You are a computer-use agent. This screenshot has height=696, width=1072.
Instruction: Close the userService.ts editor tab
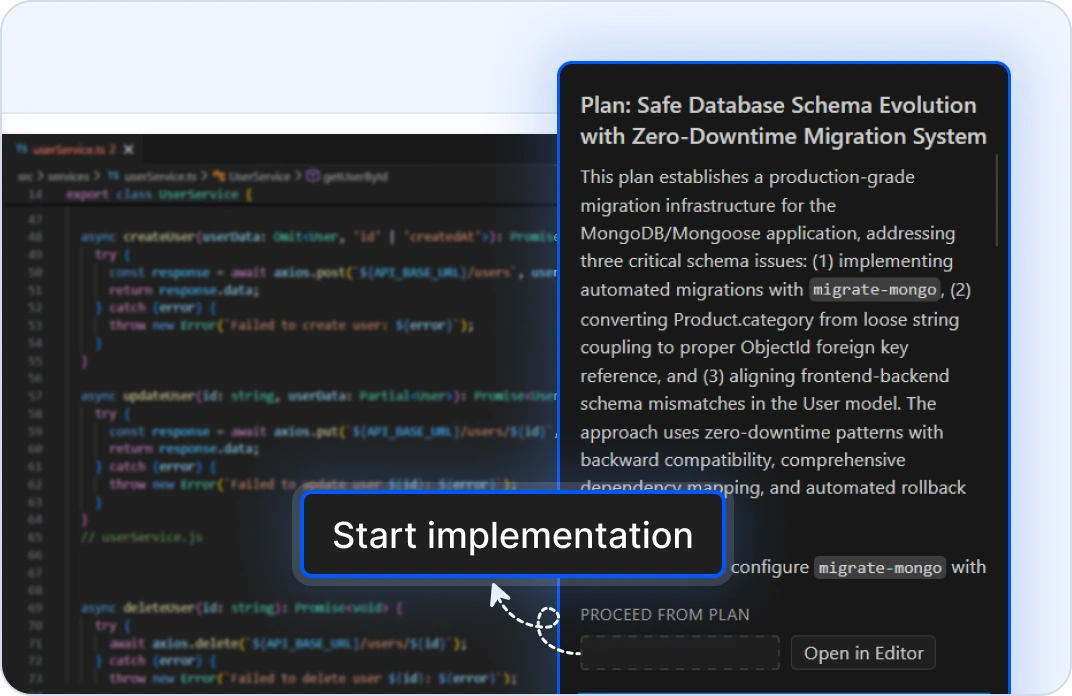click(128, 150)
